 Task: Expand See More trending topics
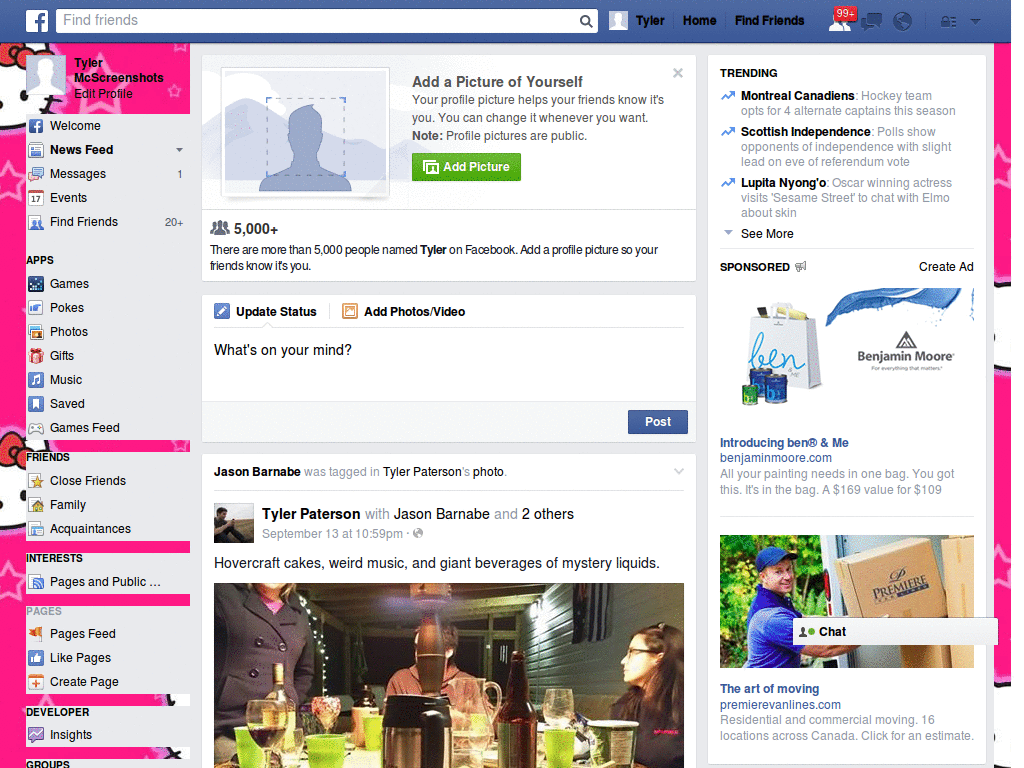coord(767,234)
